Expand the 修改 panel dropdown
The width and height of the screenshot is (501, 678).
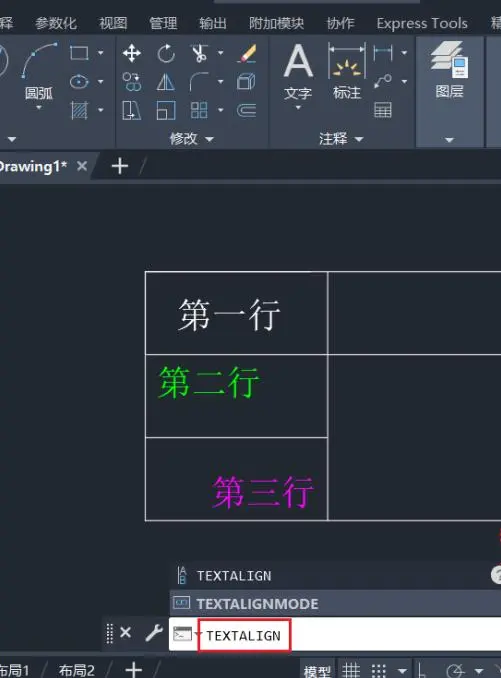(x=209, y=139)
